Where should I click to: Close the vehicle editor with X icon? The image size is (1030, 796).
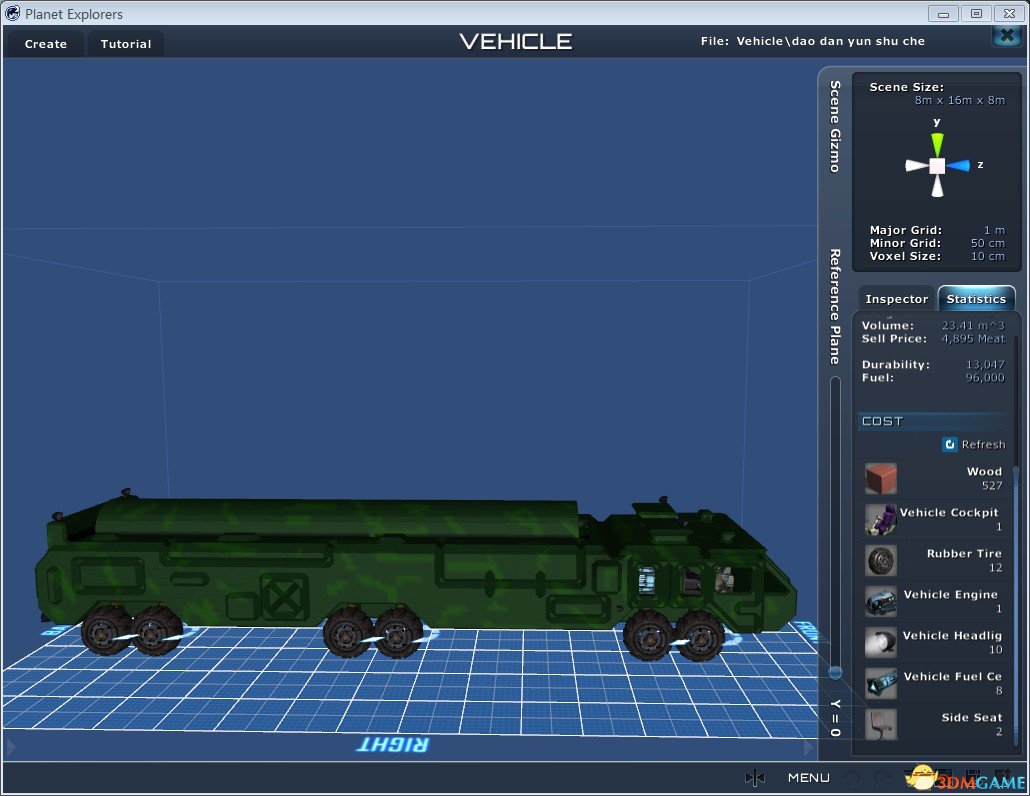pos(1007,35)
